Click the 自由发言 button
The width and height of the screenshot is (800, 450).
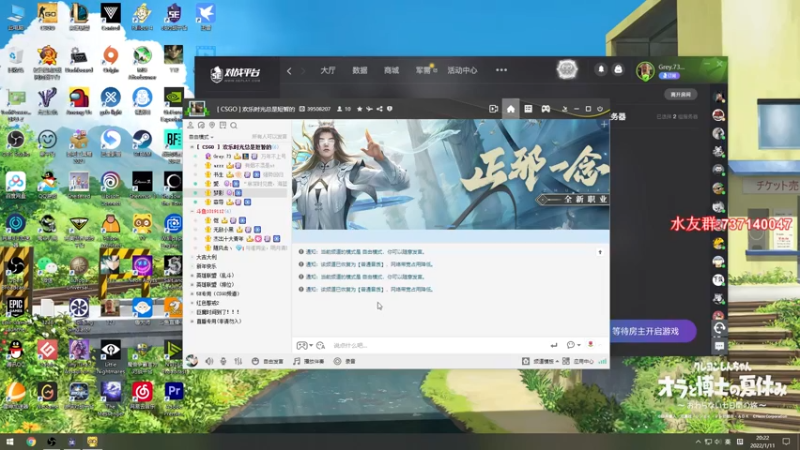coord(267,361)
